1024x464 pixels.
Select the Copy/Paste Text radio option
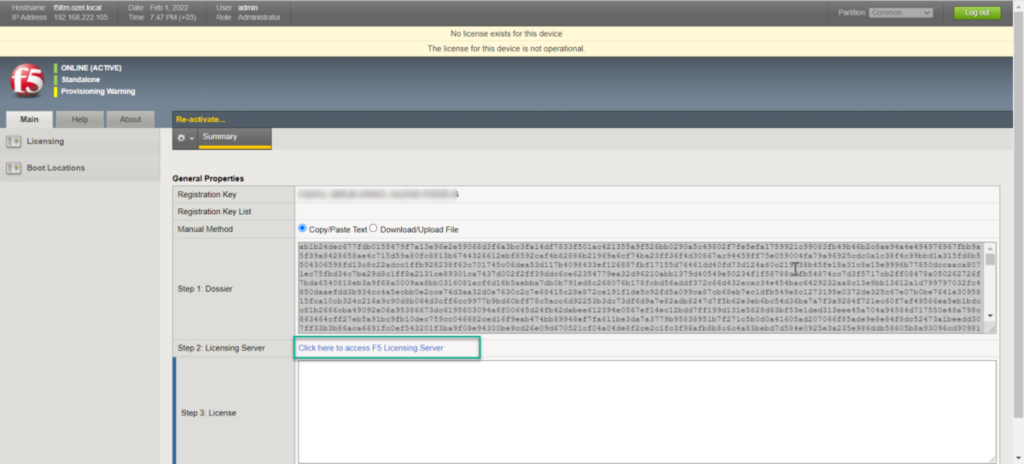click(302, 229)
